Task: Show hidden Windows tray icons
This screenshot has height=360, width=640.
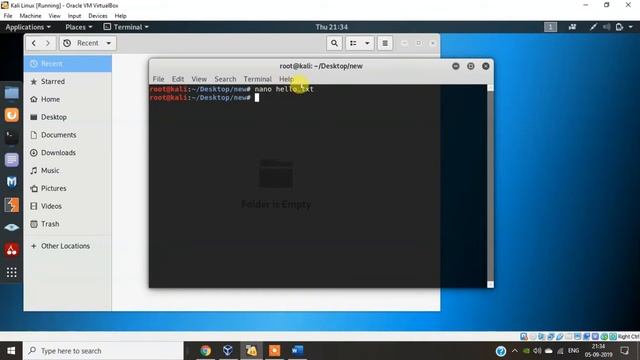Action: click(515, 351)
